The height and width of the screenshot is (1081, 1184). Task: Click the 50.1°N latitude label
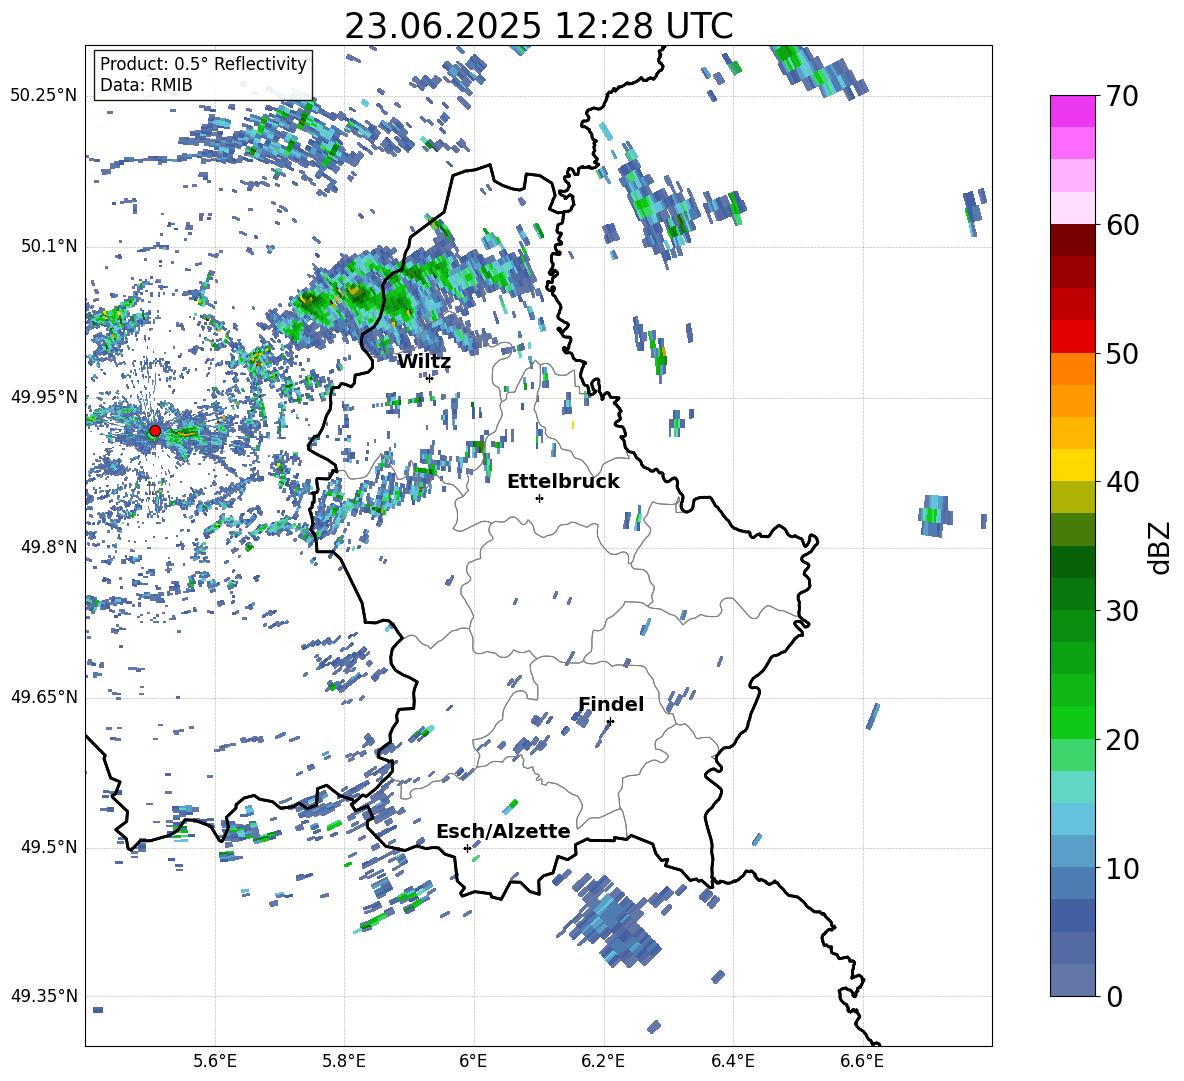click(50, 247)
